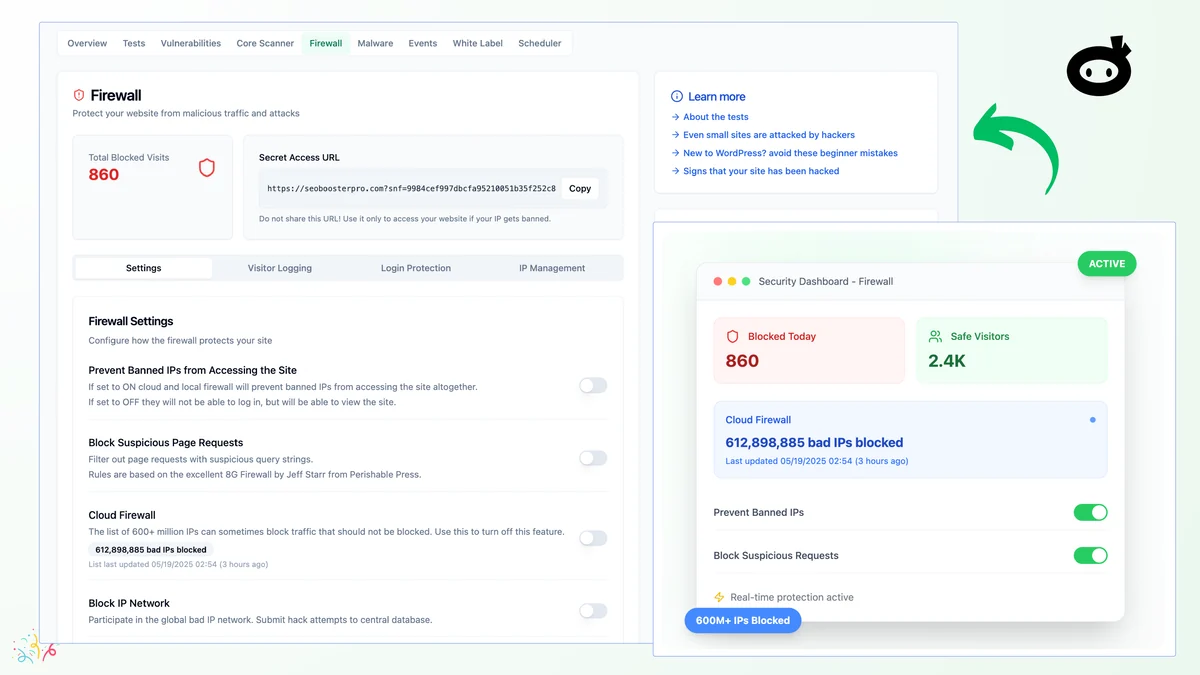This screenshot has width=1200, height=675.
Task: Click the 600M+ IPs Blocked badge
Action: [743, 620]
